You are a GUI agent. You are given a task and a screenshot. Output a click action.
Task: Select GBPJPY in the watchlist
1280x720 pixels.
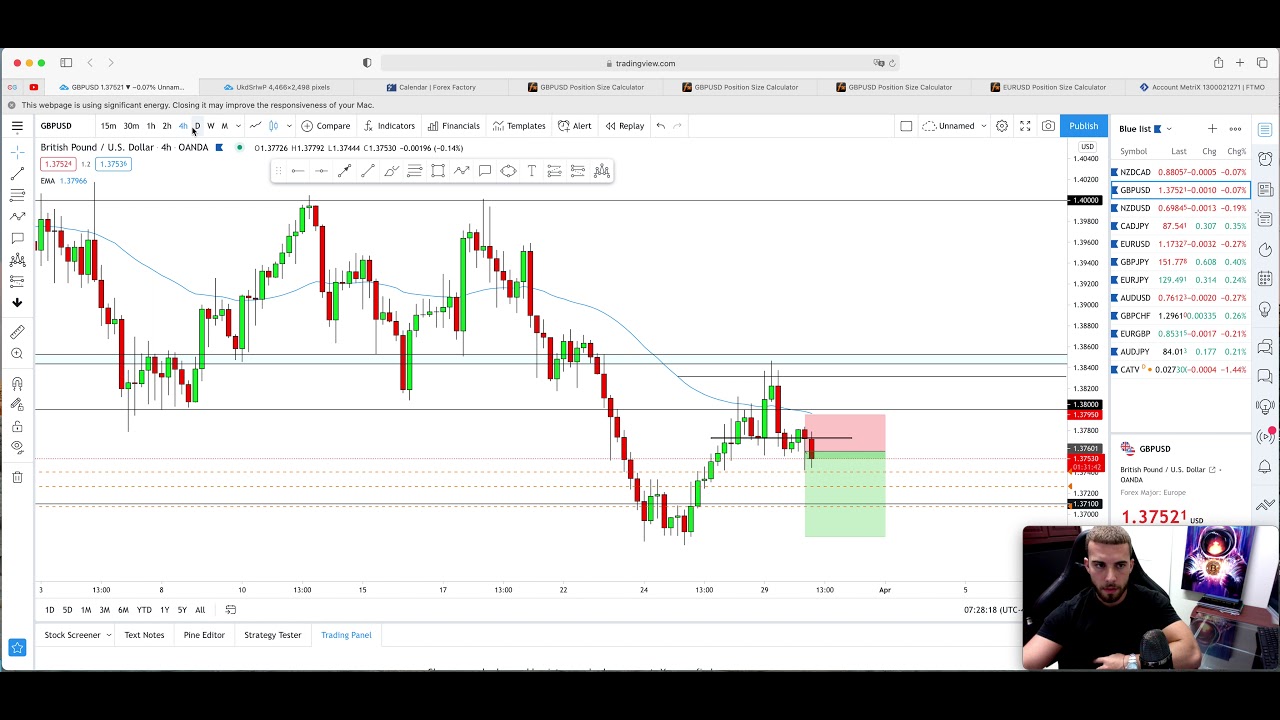click(x=1180, y=262)
